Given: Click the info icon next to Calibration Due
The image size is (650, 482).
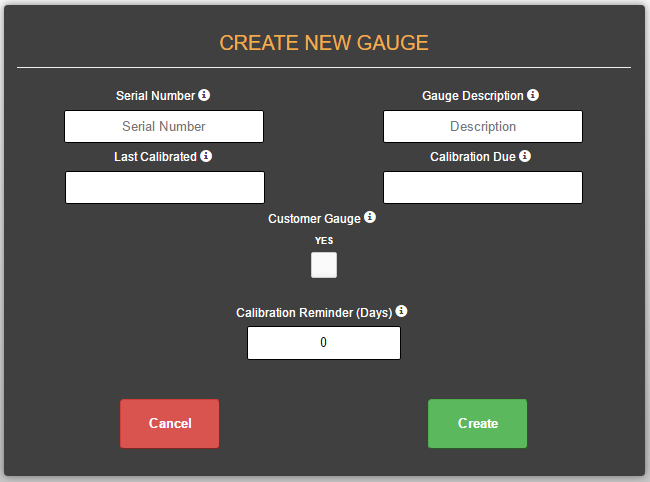Looking at the screenshot, I should point(525,156).
